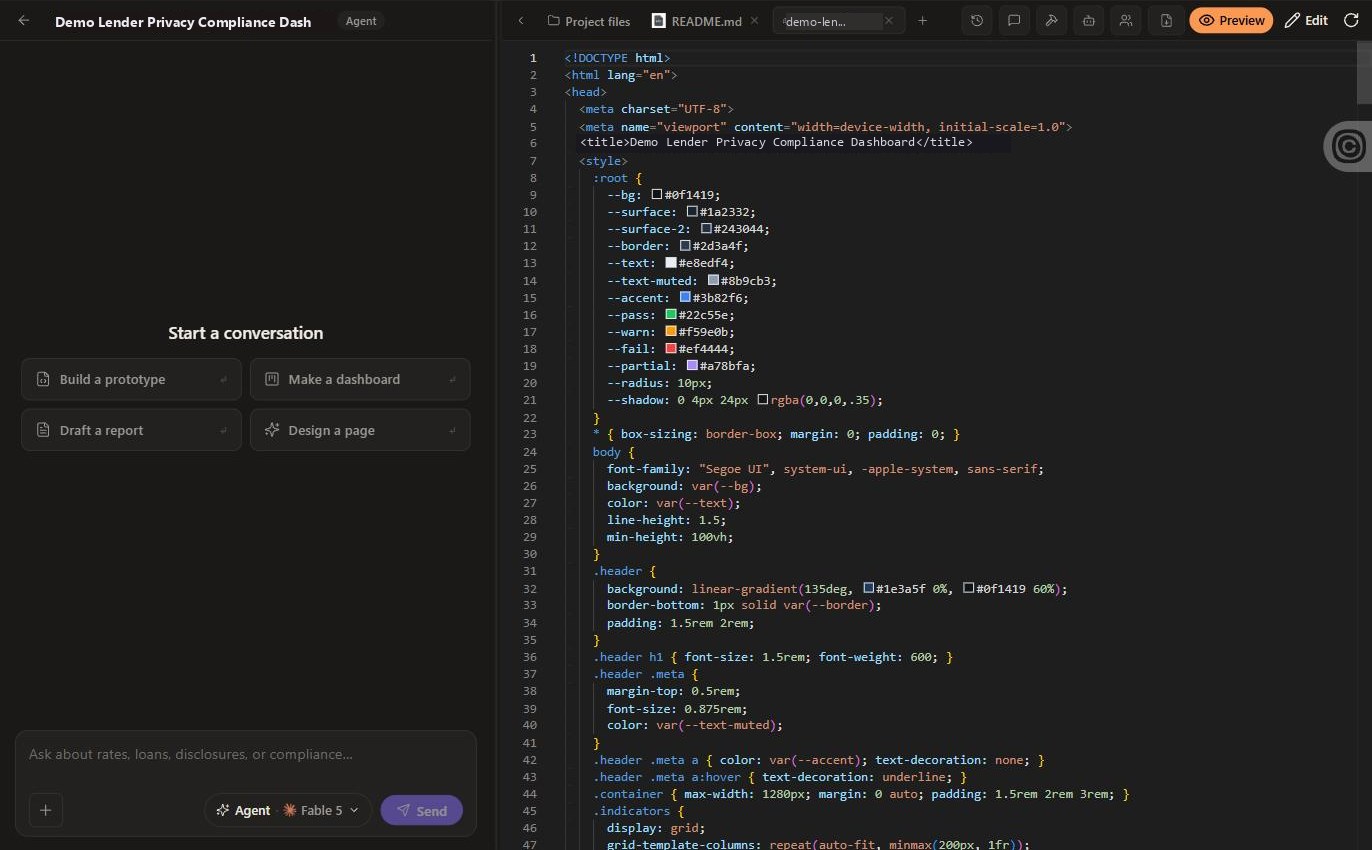Click the #1e3a5f gradient color swatch
This screenshot has height=850, width=1372.
pos(869,588)
